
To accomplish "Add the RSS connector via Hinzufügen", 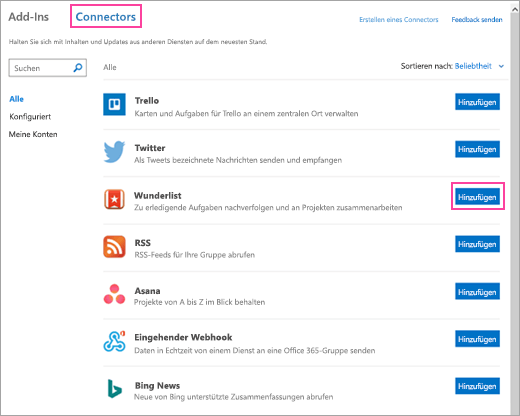I will click(477, 244).
